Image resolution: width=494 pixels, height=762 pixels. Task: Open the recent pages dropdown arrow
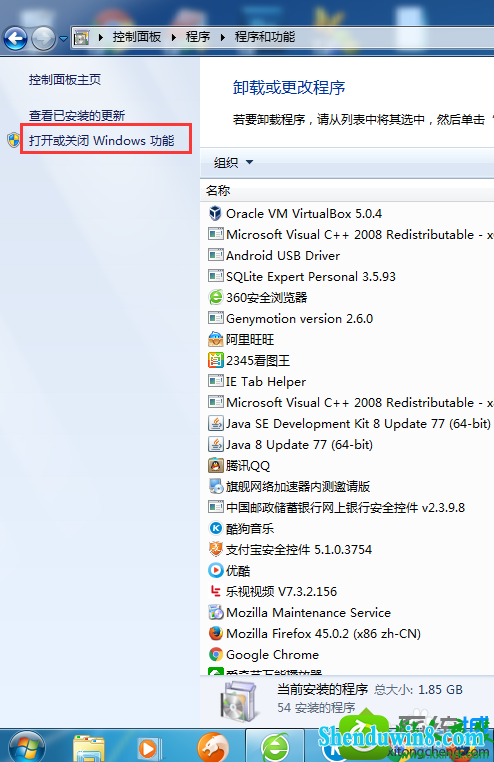tap(63, 38)
